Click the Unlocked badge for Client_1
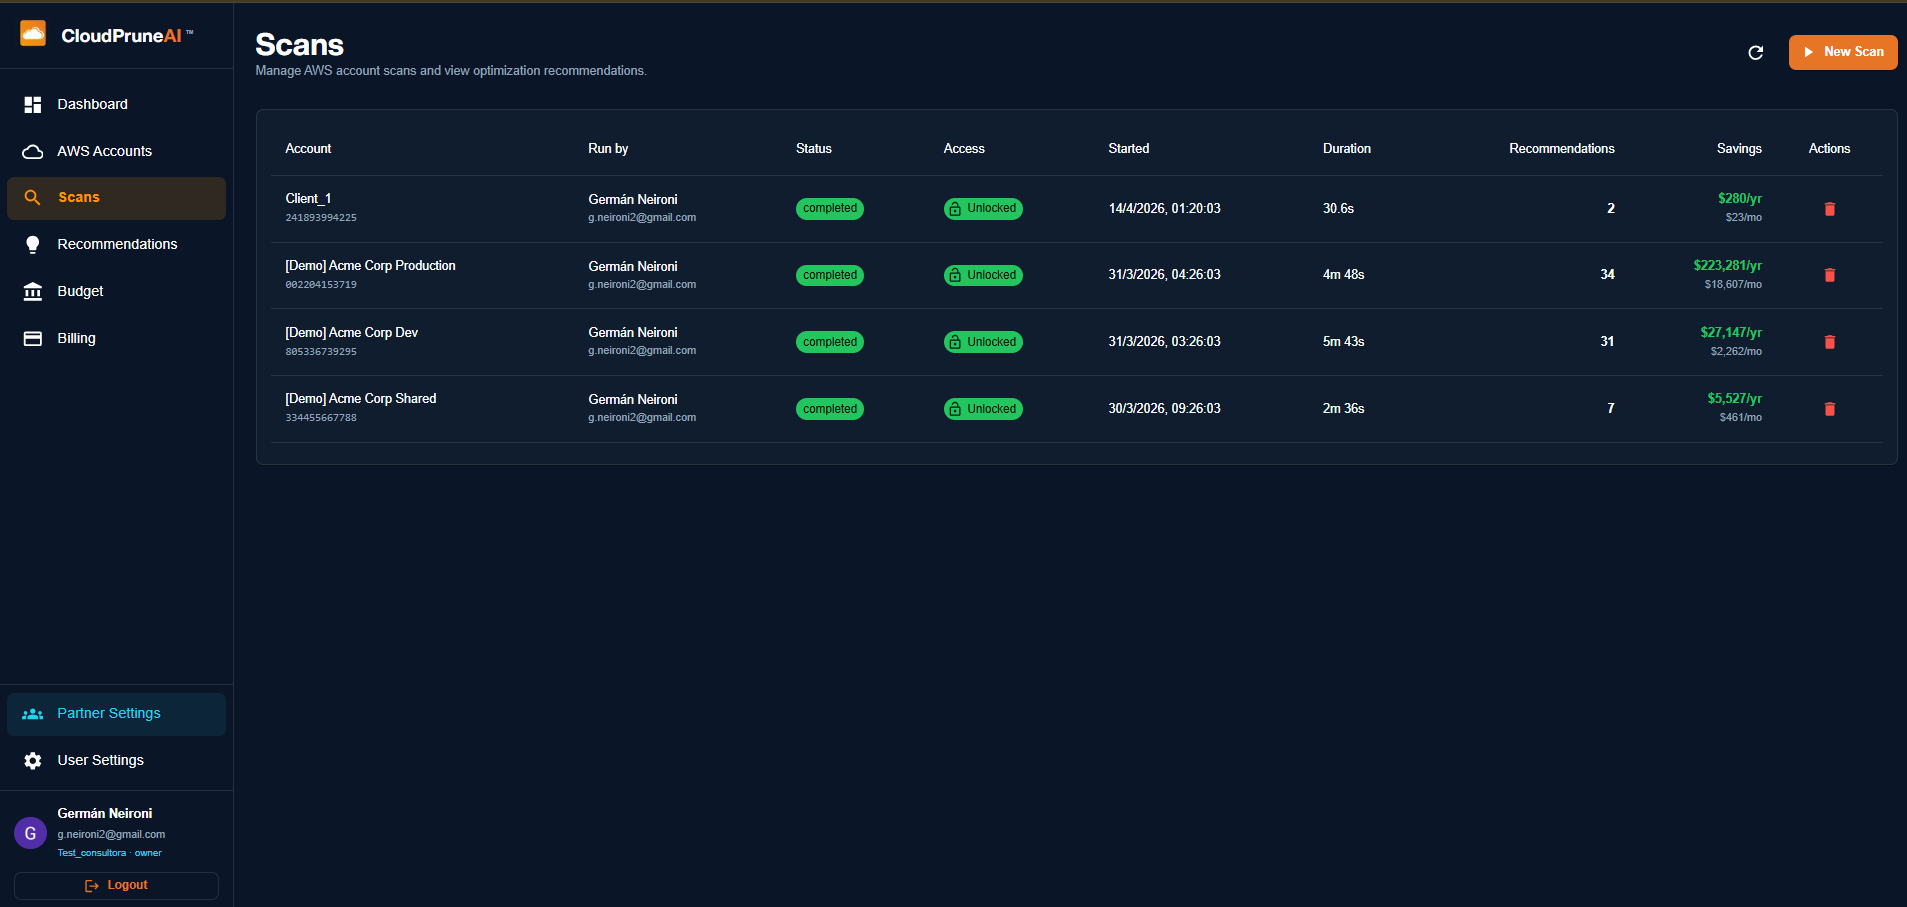The image size is (1907, 907). (983, 208)
